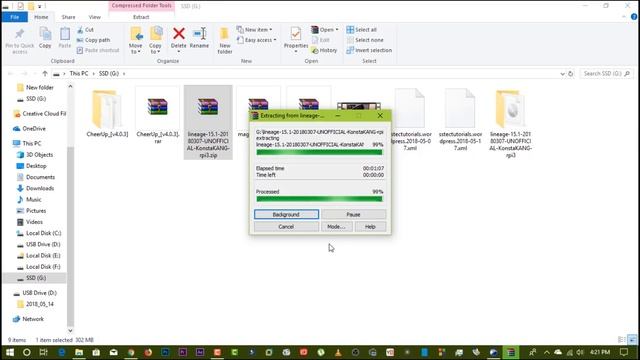Select lineage-15.1 KonstaKANG-rpi3 extracted folder
Viewport: 640px width, 360px height.
(510, 124)
